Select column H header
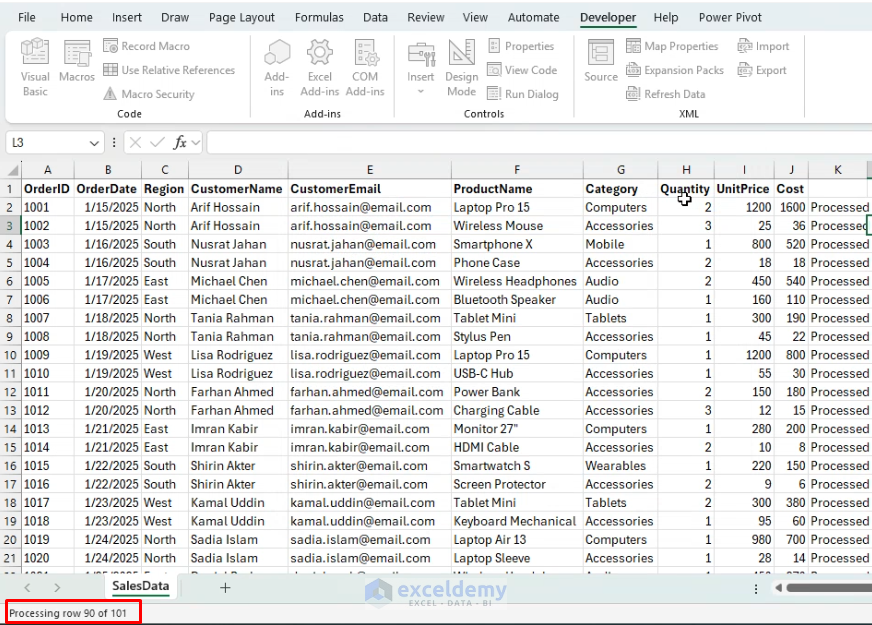 point(686,170)
